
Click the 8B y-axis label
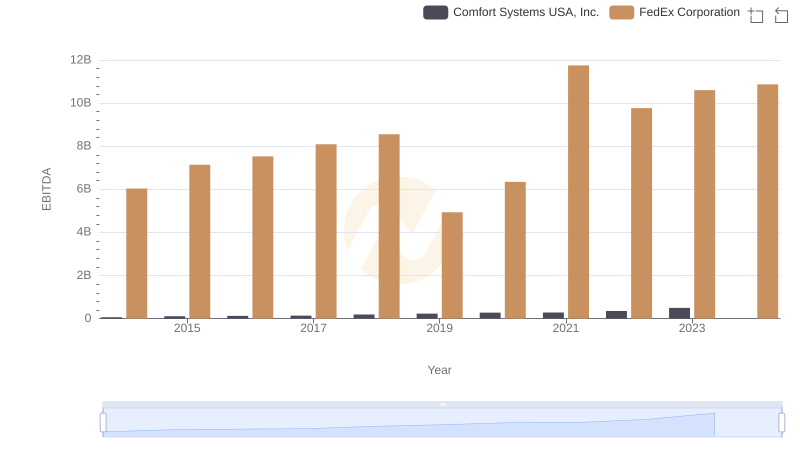84,146
